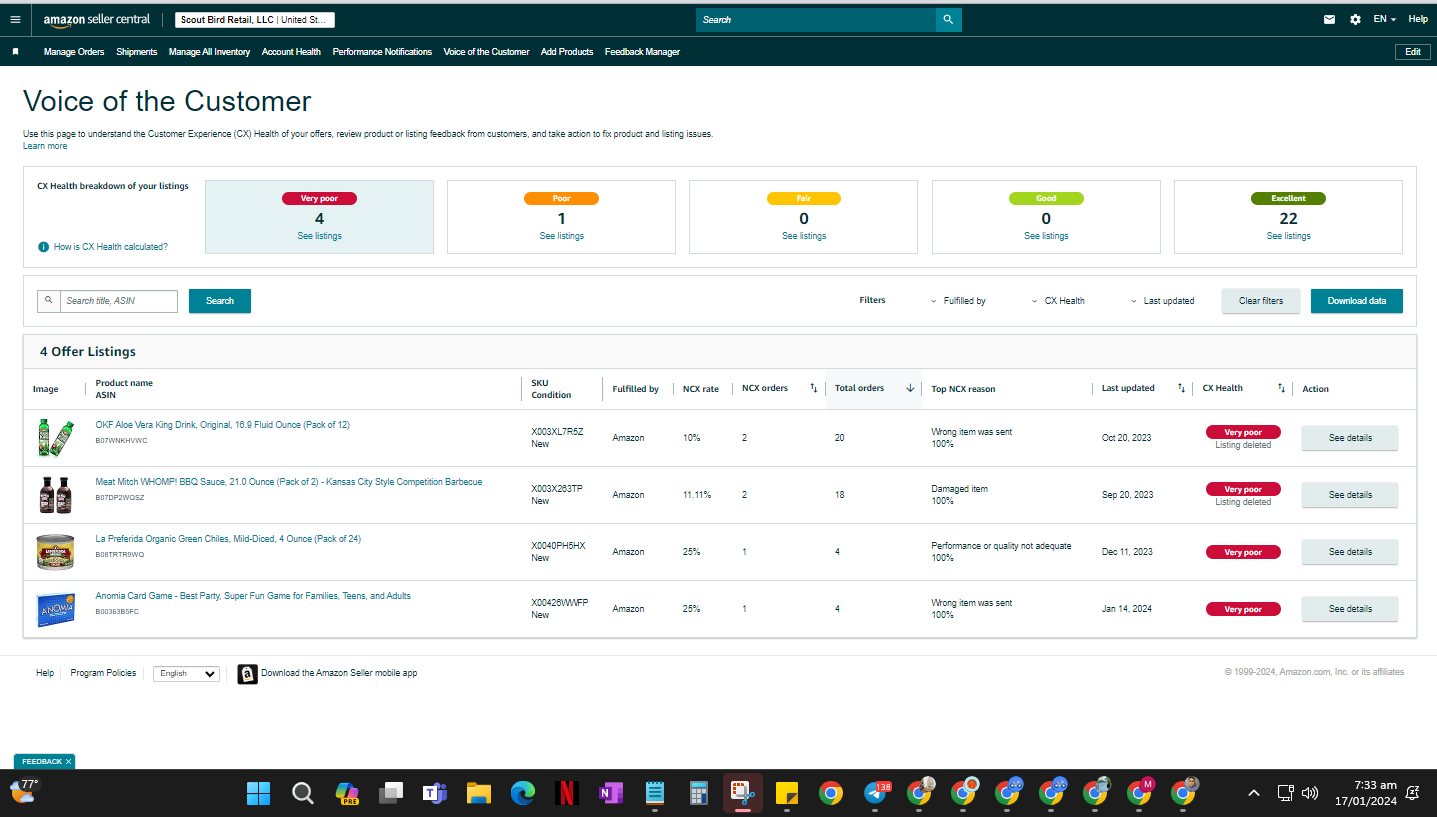Open Telegram from the taskbar

click(x=875, y=794)
